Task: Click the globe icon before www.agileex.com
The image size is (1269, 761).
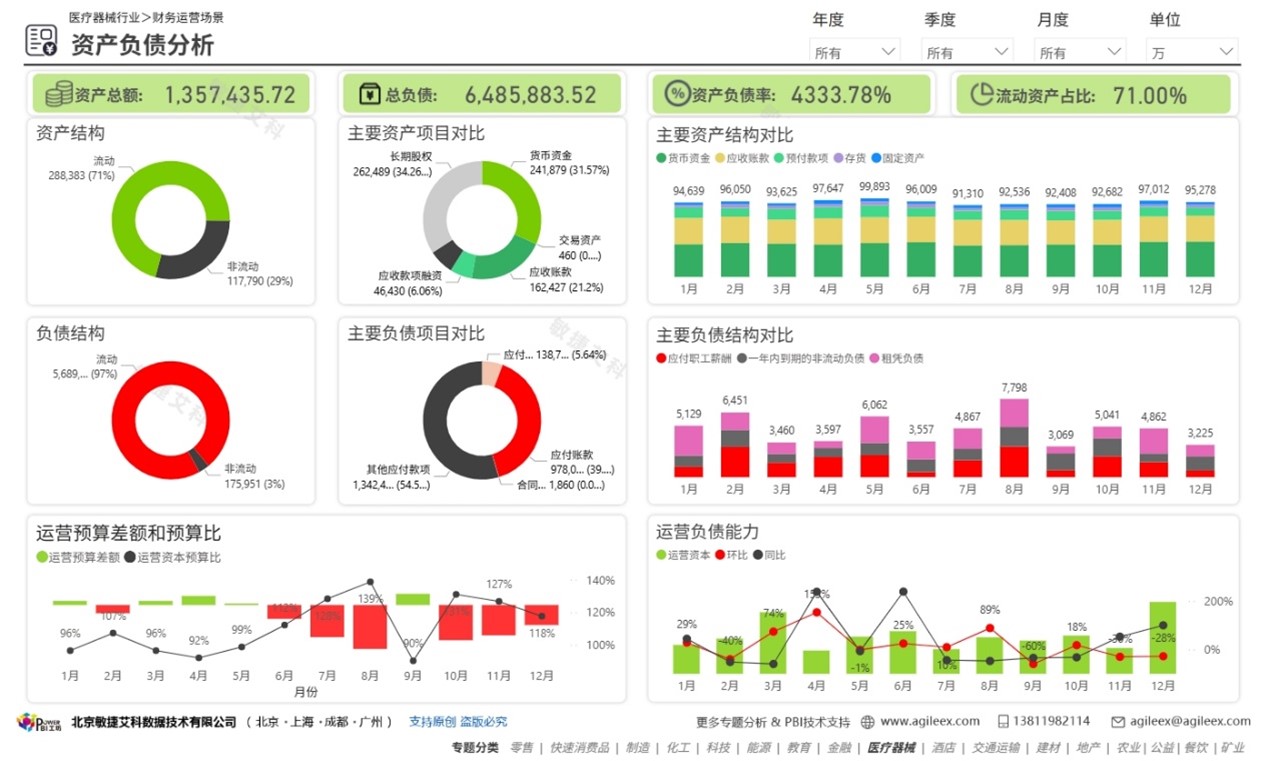Action: (867, 721)
